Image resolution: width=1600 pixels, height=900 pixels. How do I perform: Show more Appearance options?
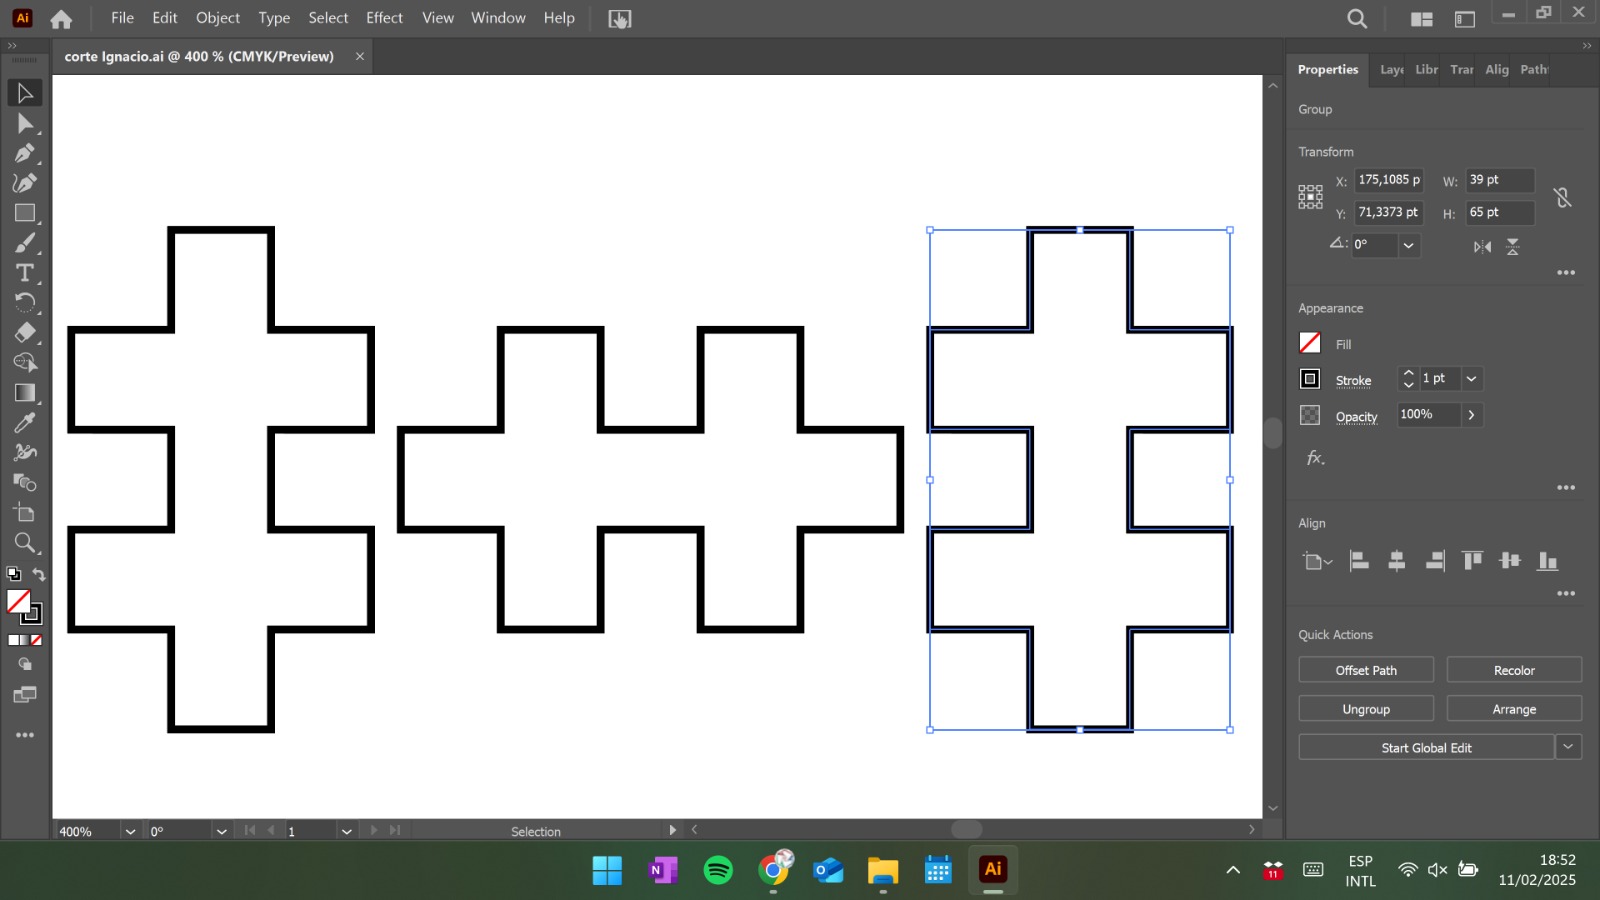1566,488
